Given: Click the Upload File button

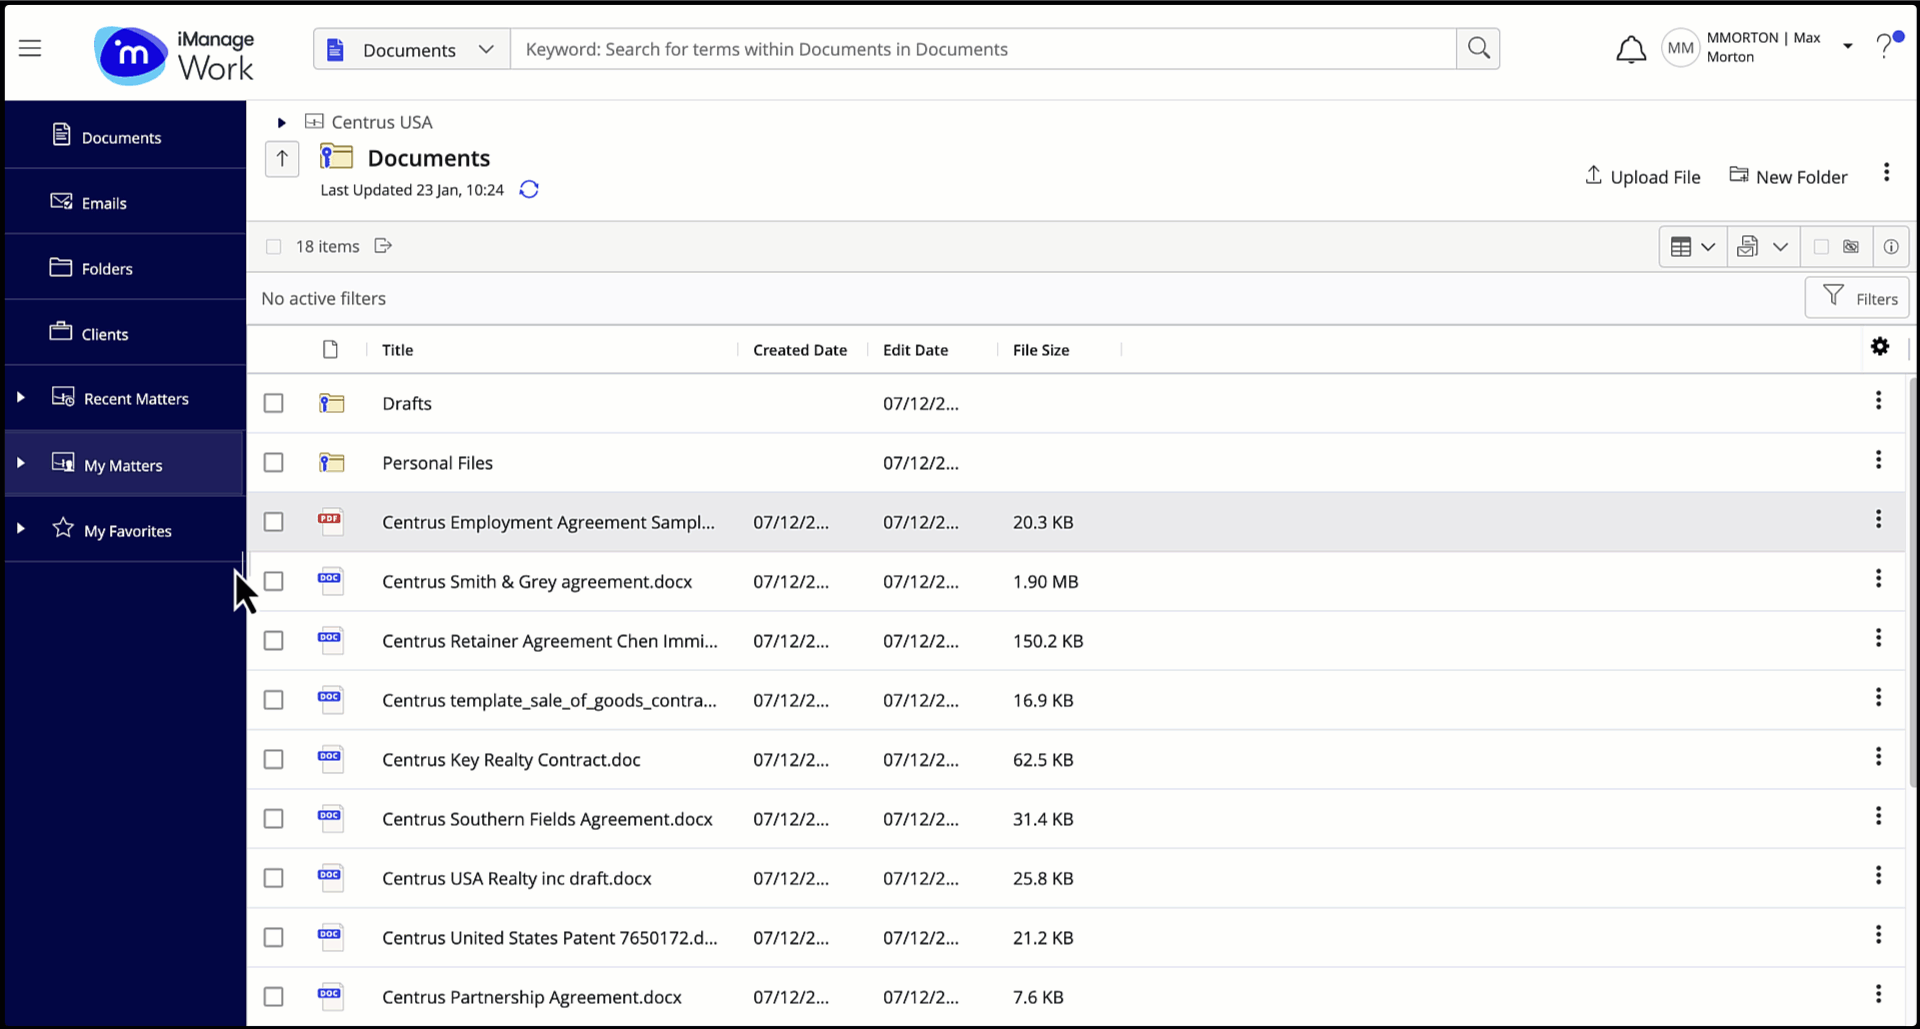Looking at the screenshot, I should coord(1643,176).
